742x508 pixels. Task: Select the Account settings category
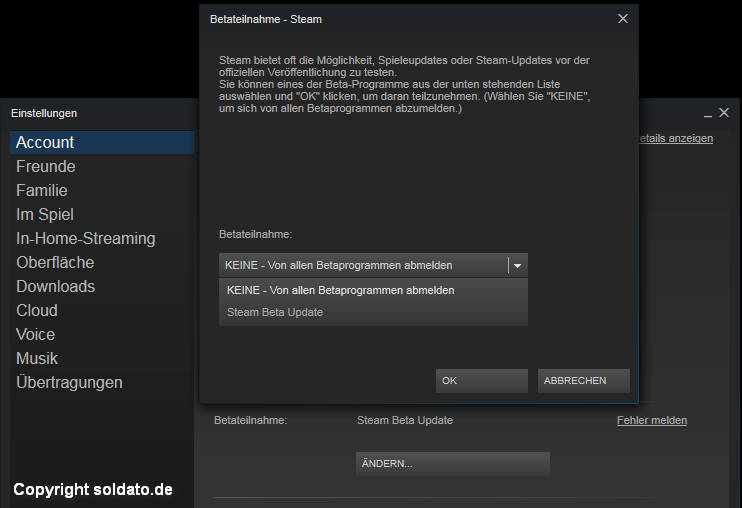pyautogui.click(x=102, y=142)
